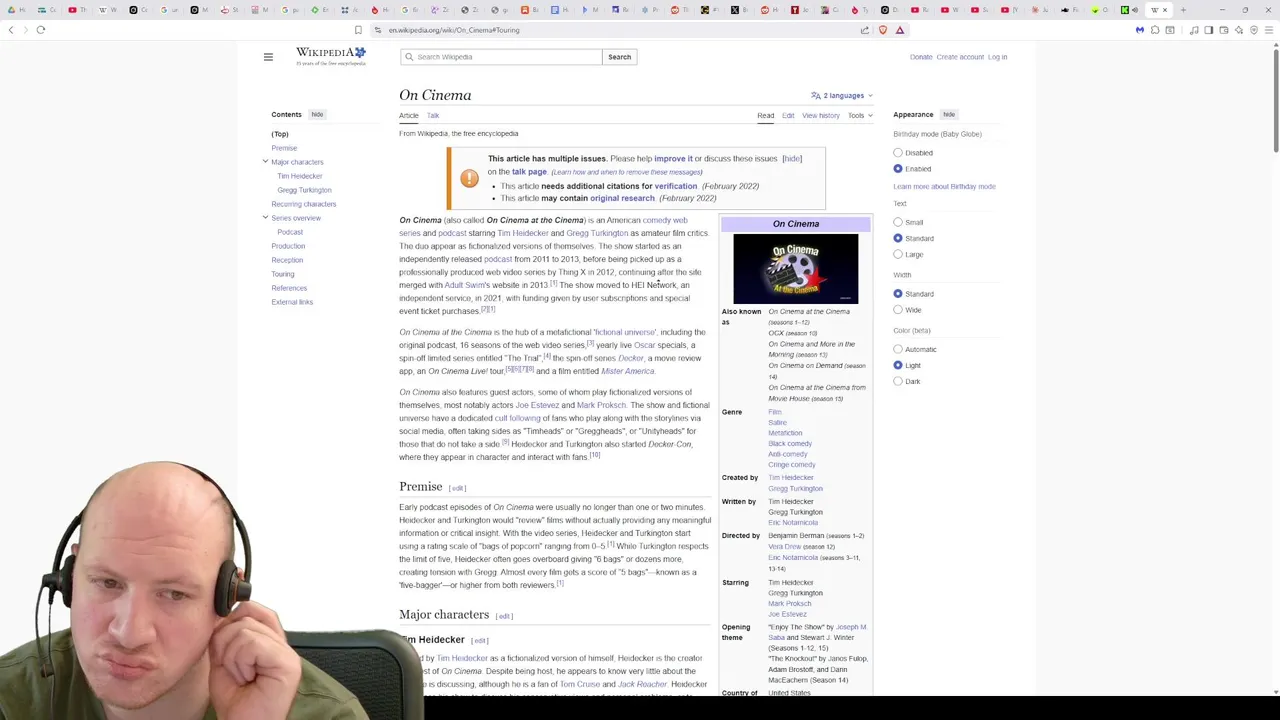The image size is (1280, 720).
Task: Open the Tools dropdown menu
Action: 860,116
